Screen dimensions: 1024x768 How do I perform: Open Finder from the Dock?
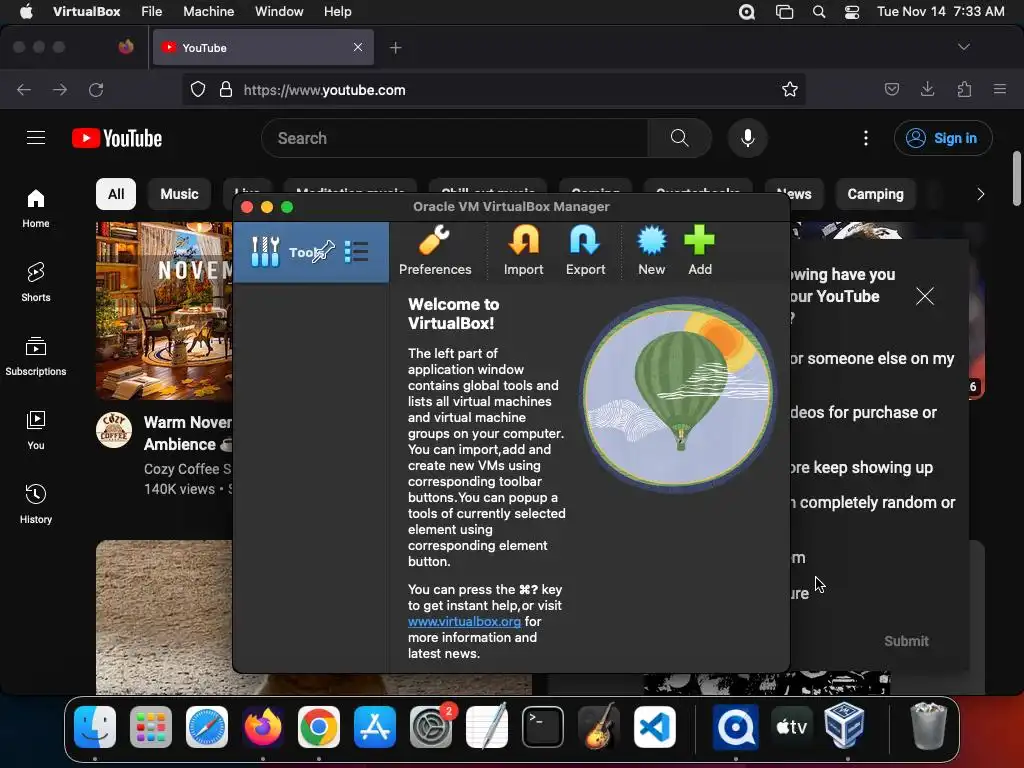coord(95,727)
